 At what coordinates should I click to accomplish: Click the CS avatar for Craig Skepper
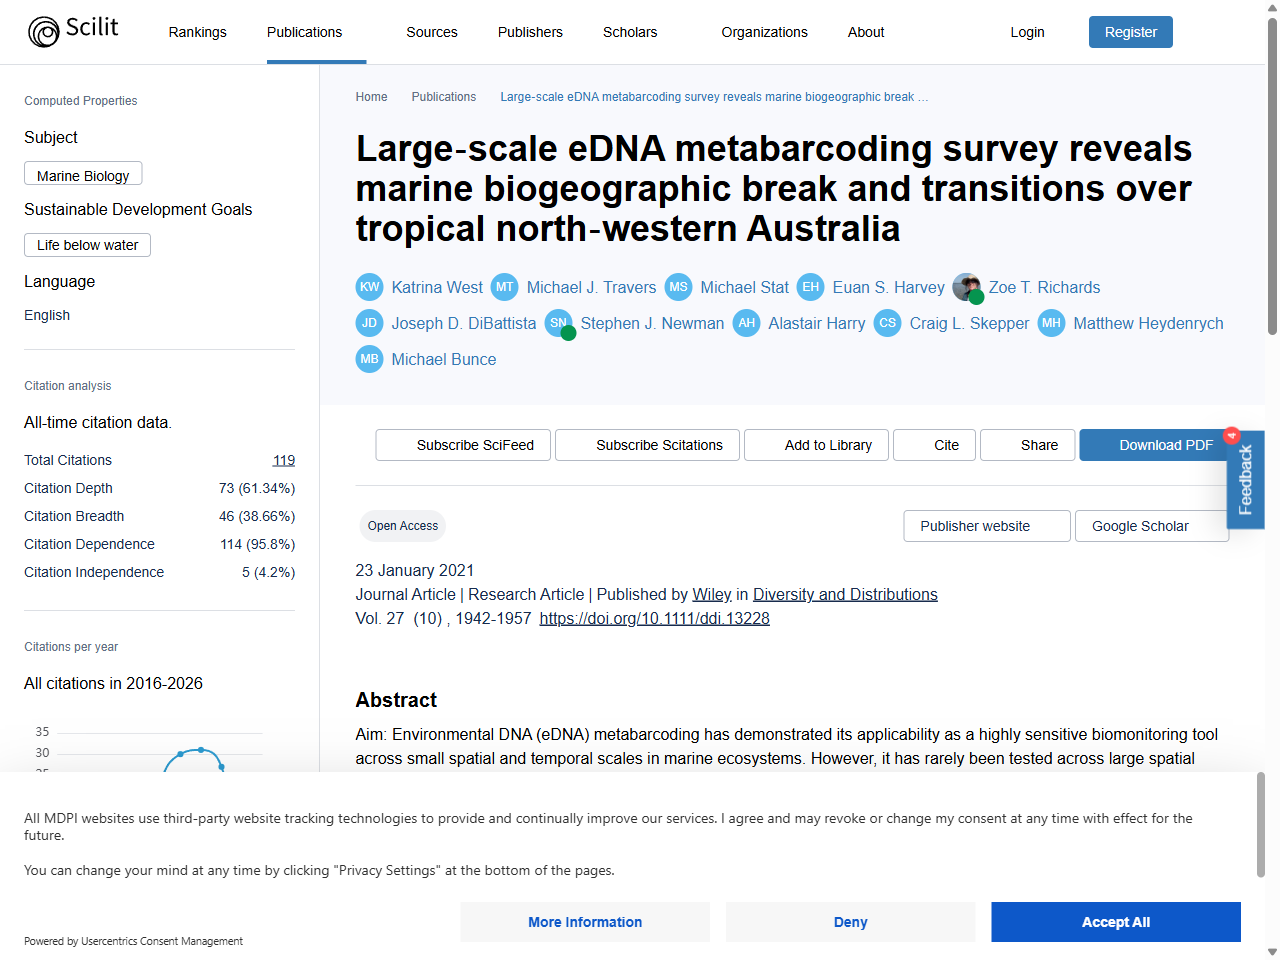pyautogui.click(x=888, y=323)
